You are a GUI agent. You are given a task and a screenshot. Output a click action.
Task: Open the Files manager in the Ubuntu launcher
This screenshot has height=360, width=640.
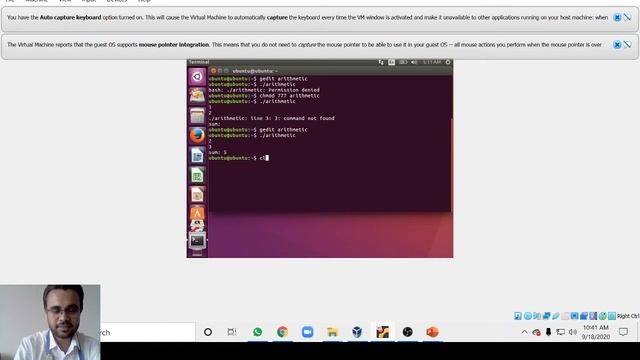pos(197,116)
